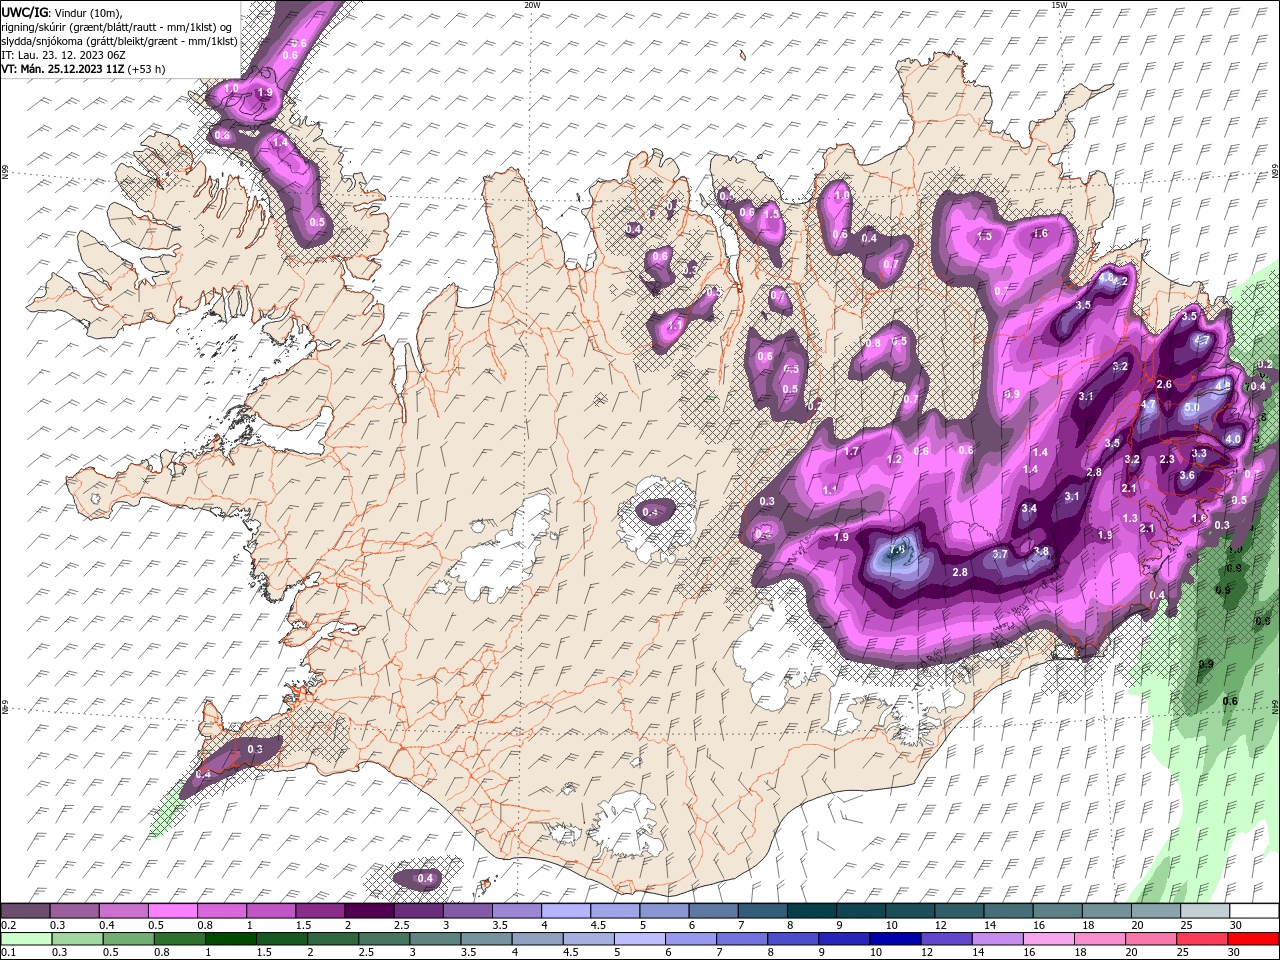
Task: Click the '3.7' precipitation value on the map
Action: click(999, 554)
